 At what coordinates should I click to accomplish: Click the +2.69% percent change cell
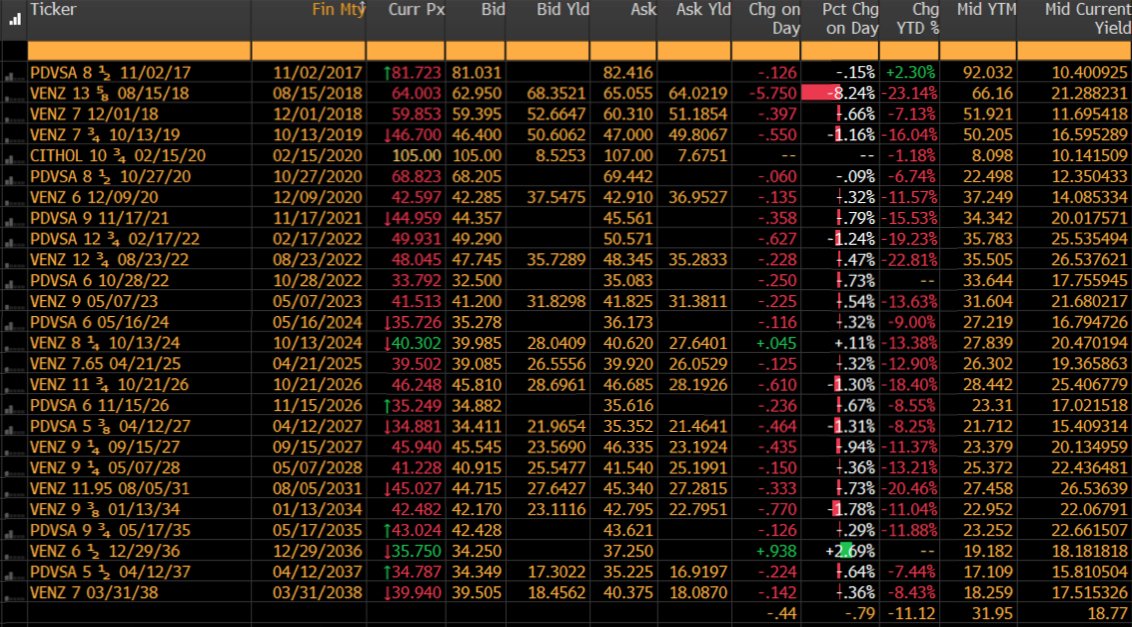pos(850,551)
